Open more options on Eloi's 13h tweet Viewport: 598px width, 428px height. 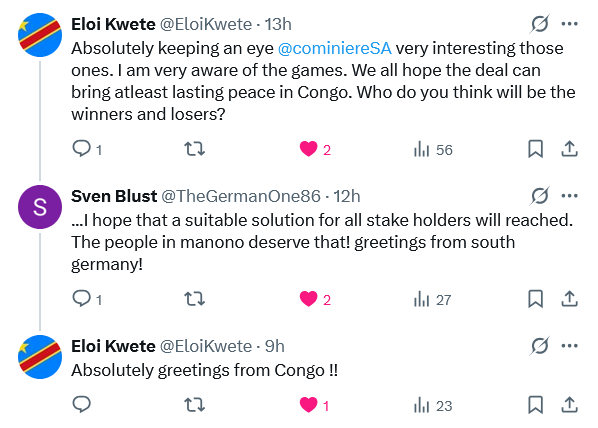(x=569, y=24)
